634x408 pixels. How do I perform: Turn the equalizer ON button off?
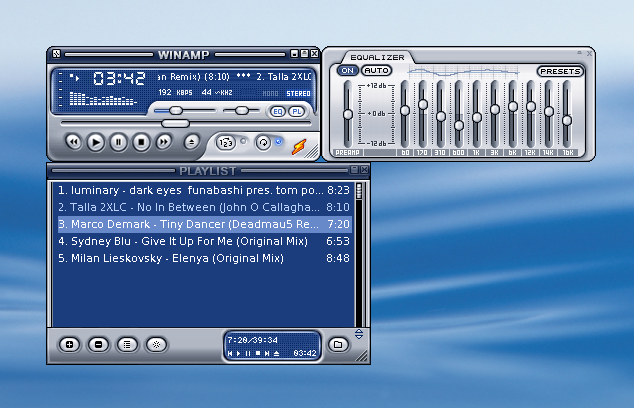(x=347, y=70)
